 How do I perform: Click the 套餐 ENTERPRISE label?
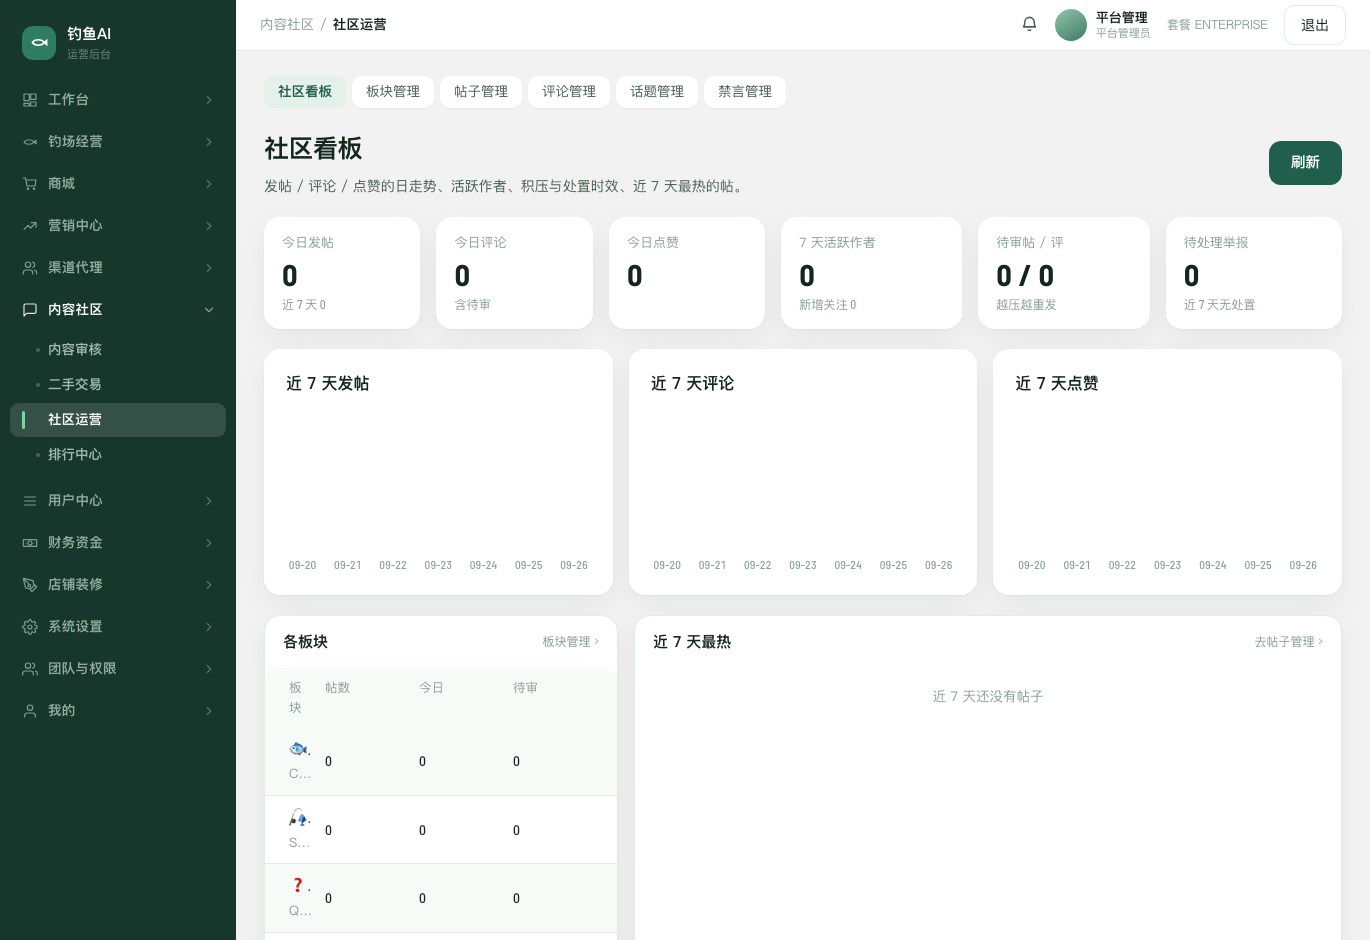[1217, 25]
